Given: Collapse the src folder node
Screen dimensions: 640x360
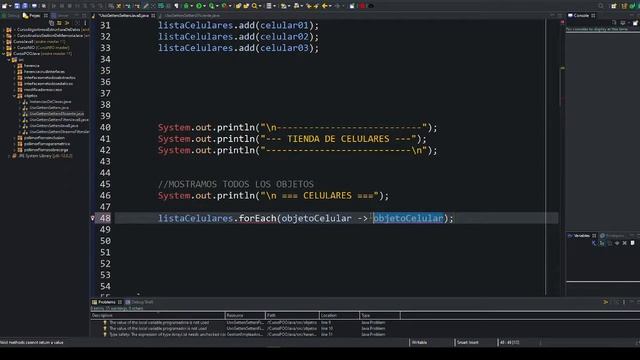Looking at the screenshot, I should tap(9, 60).
